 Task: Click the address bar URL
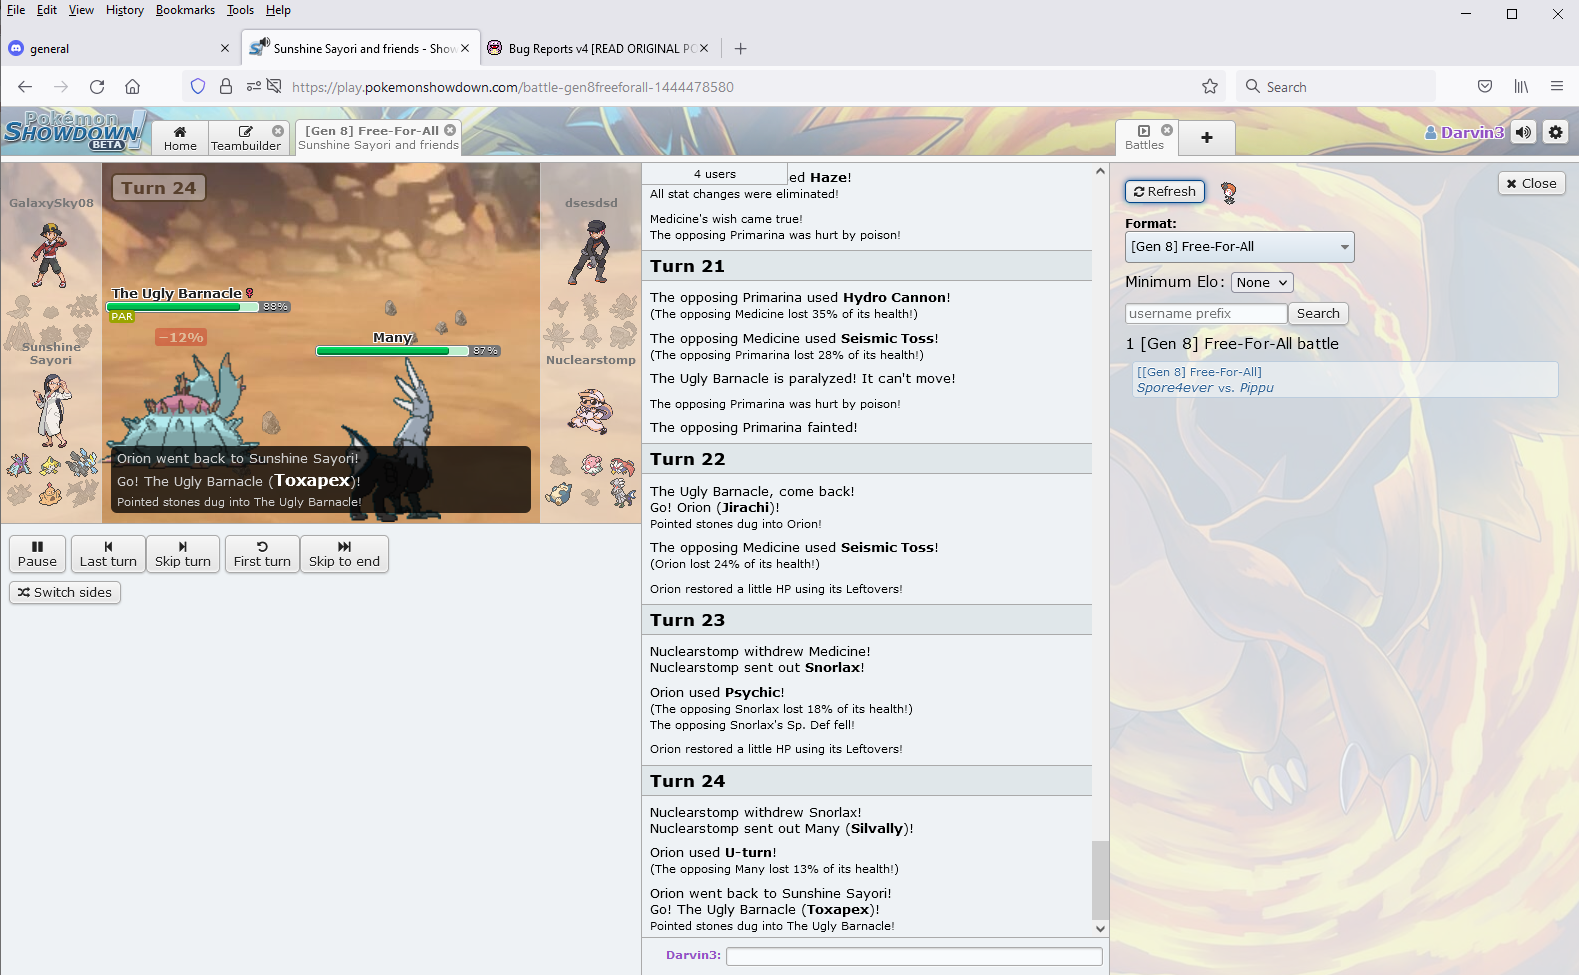tap(513, 87)
